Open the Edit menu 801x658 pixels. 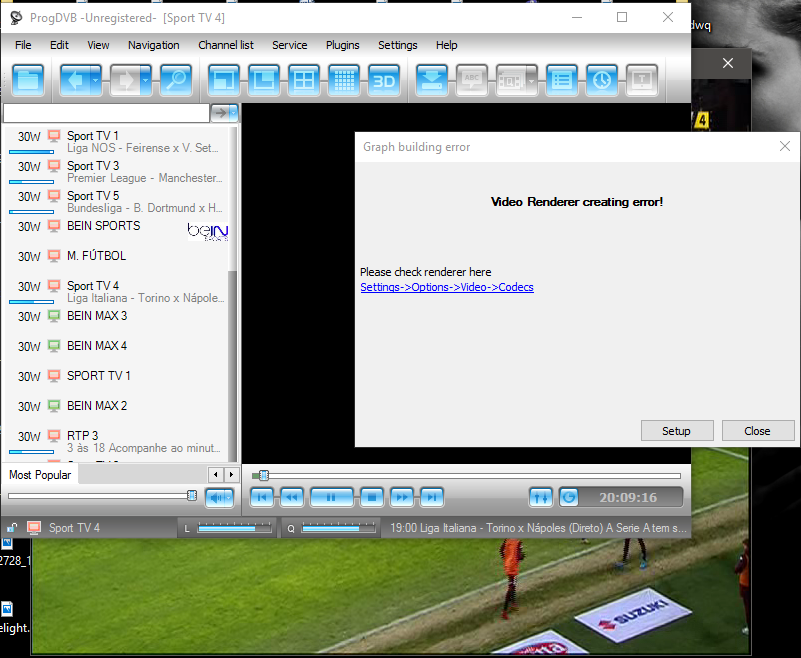point(59,45)
